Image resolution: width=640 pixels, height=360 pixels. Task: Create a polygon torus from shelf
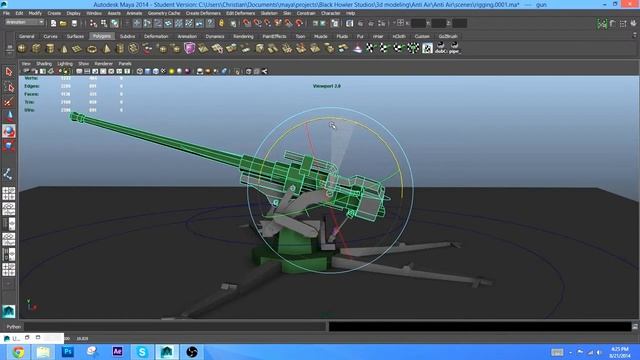[x=92, y=49]
